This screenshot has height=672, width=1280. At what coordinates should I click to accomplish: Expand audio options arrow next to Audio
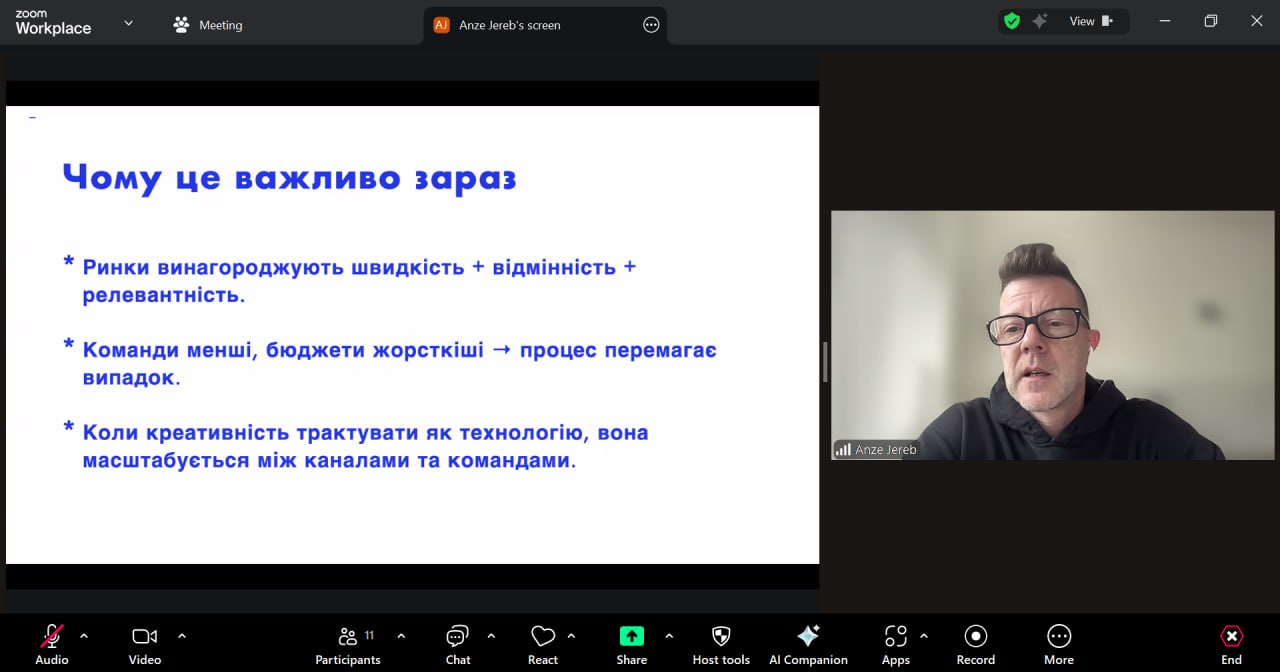(84, 635)
